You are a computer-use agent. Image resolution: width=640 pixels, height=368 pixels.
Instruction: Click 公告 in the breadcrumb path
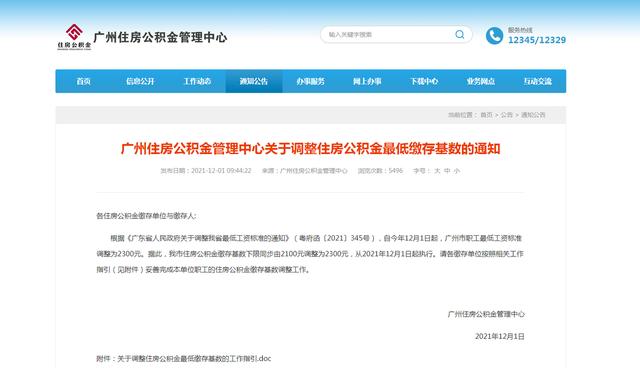click(x=507, y=115)
